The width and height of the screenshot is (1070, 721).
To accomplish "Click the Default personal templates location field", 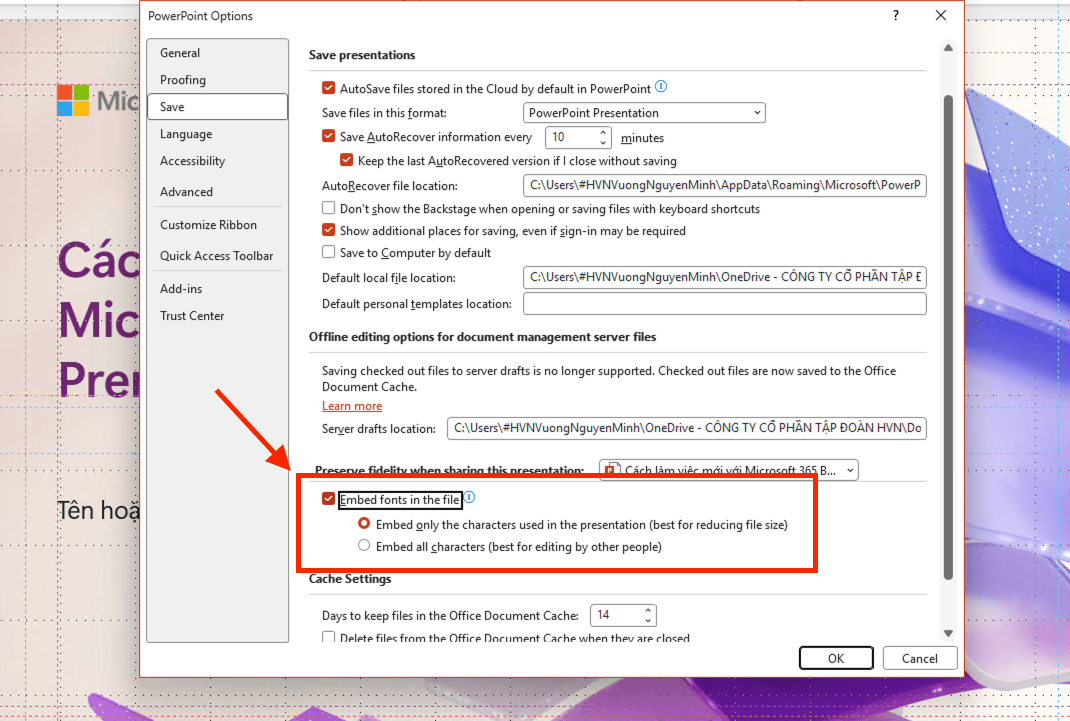I will pyautogui.click(x=725, y=304).
